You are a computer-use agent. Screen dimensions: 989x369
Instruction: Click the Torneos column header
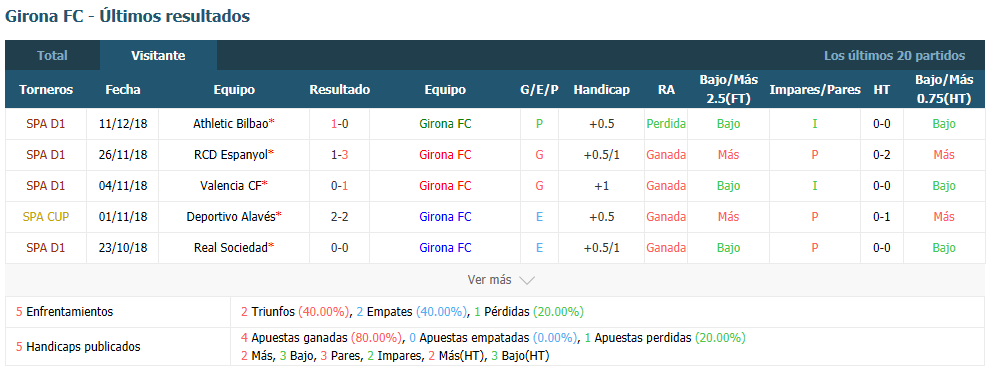46,90
